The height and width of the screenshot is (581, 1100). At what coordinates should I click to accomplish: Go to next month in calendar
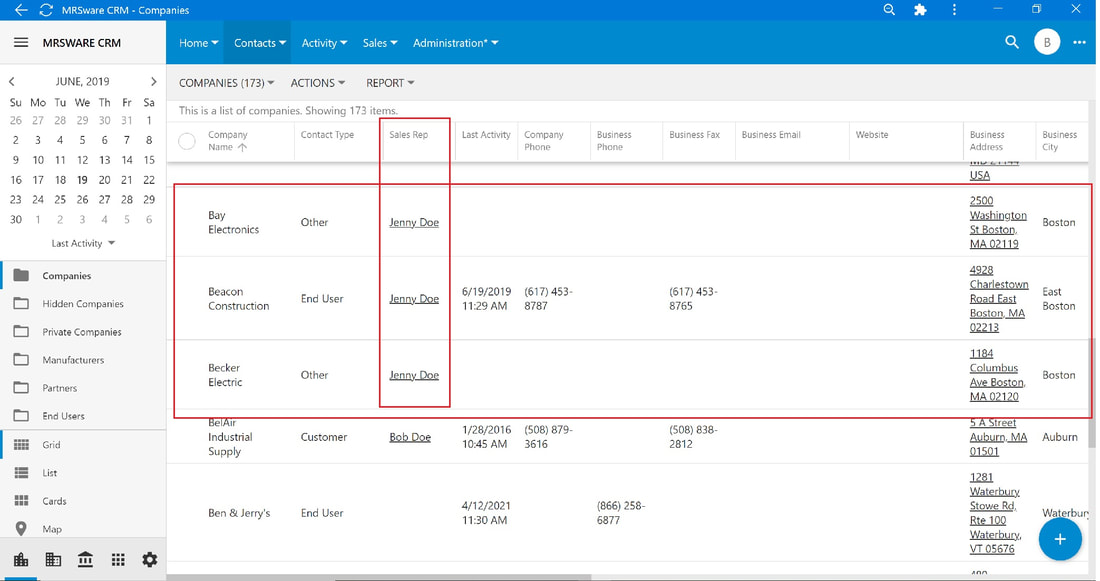(154, 81)
